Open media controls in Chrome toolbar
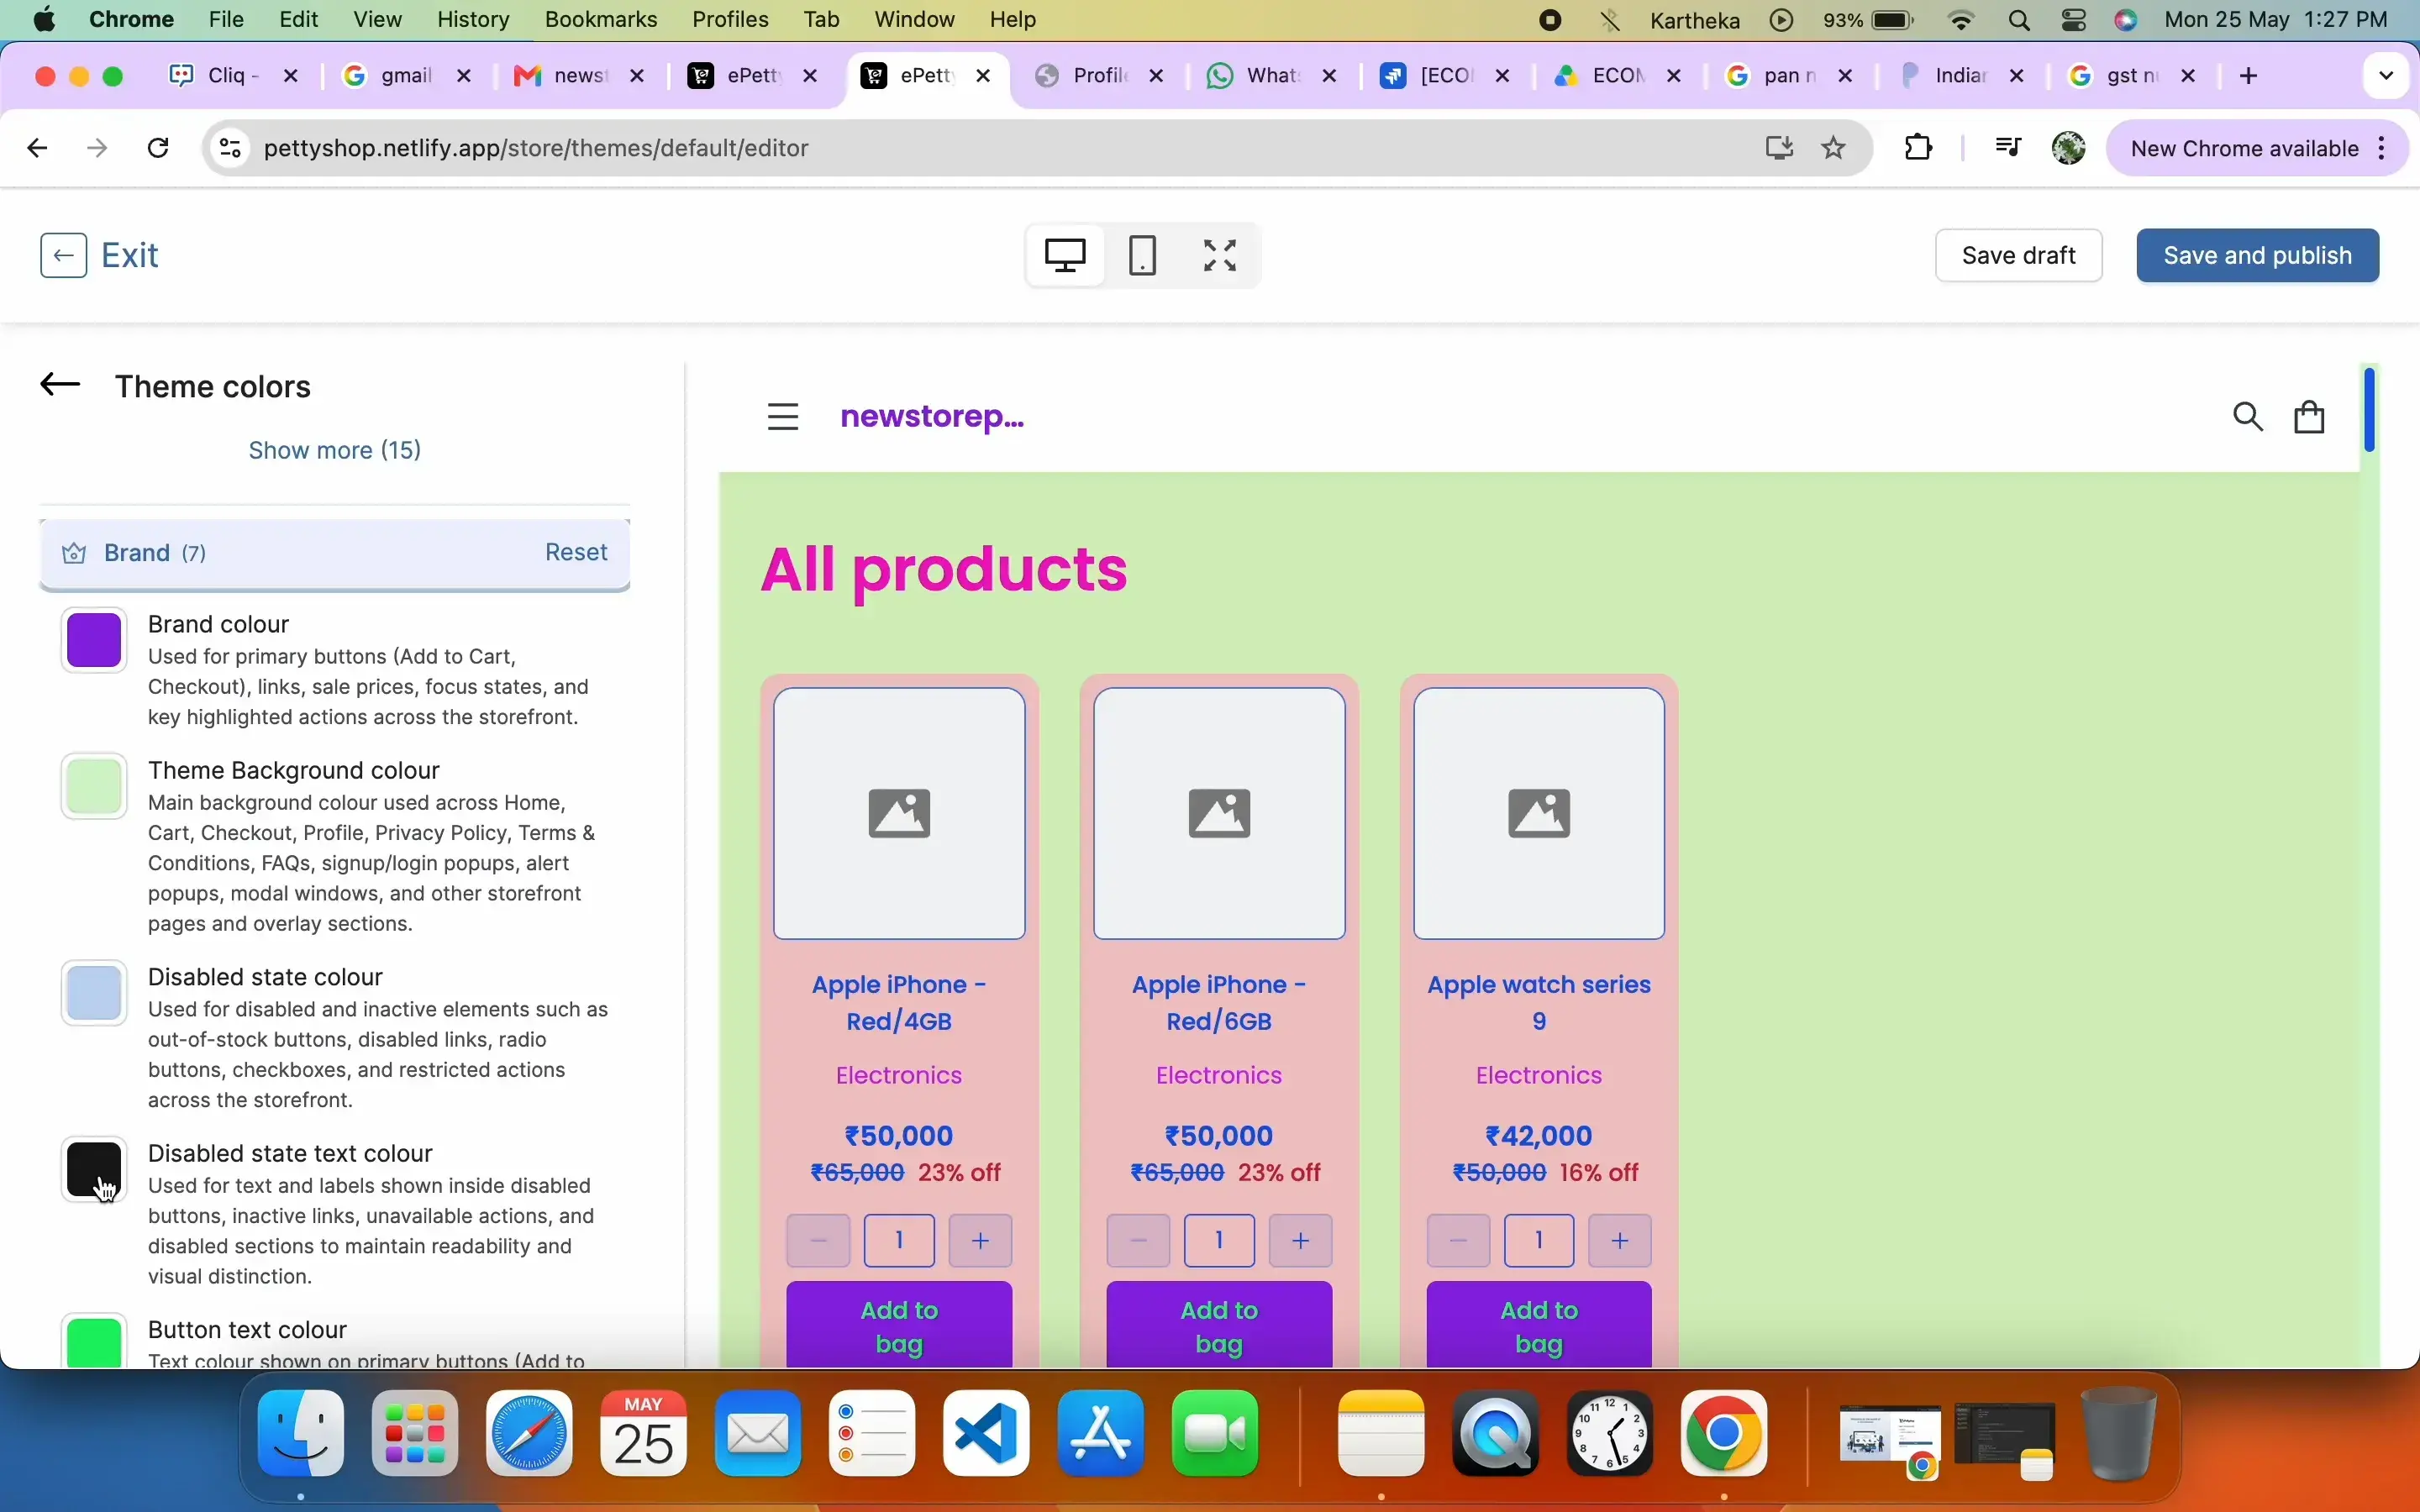 (2009, 149)
